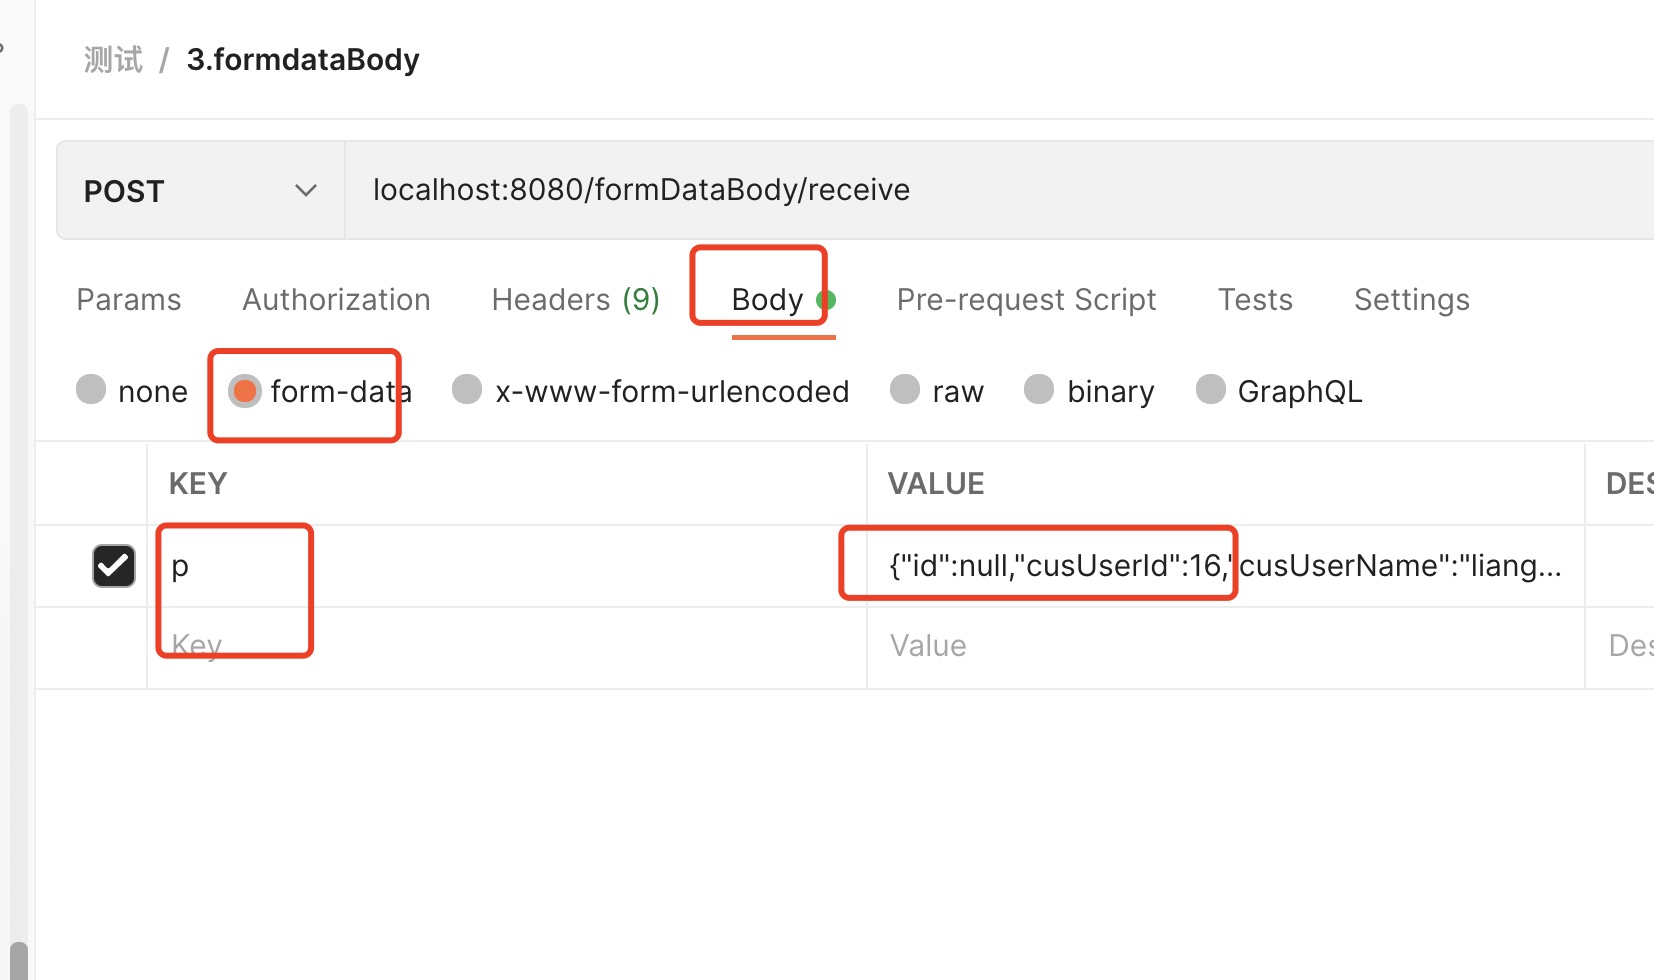Switch to the Params tab
Image resolution: width=1654 pixels, height=980 pixels.
tap(128, 299)
